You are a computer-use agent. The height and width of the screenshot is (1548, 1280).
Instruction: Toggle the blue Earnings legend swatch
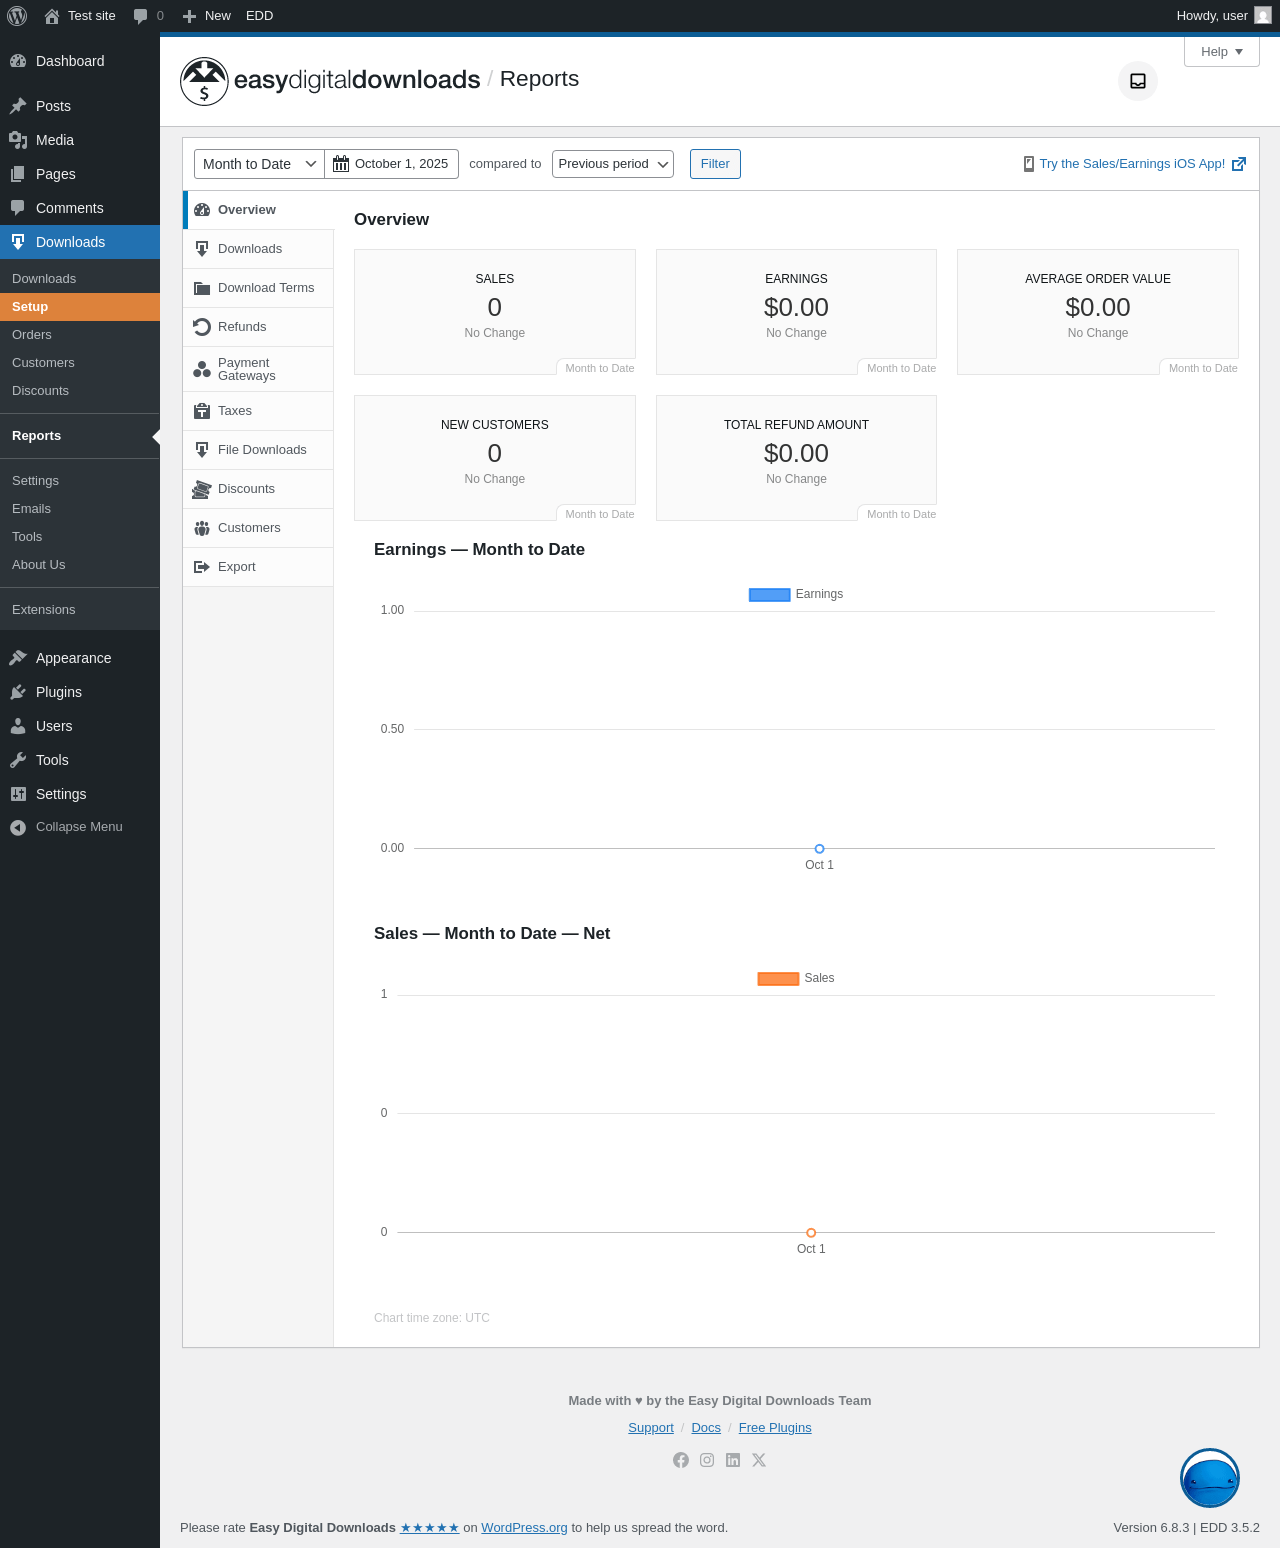770,595
